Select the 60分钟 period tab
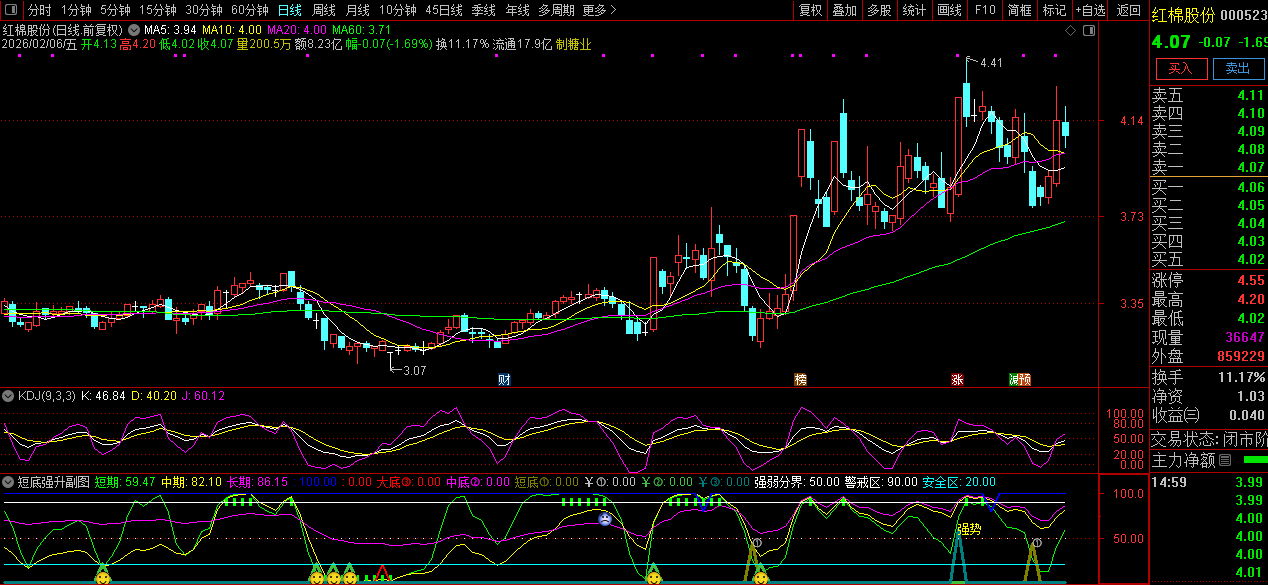This screenshot has width=1268, height=585. click(250, 10)
